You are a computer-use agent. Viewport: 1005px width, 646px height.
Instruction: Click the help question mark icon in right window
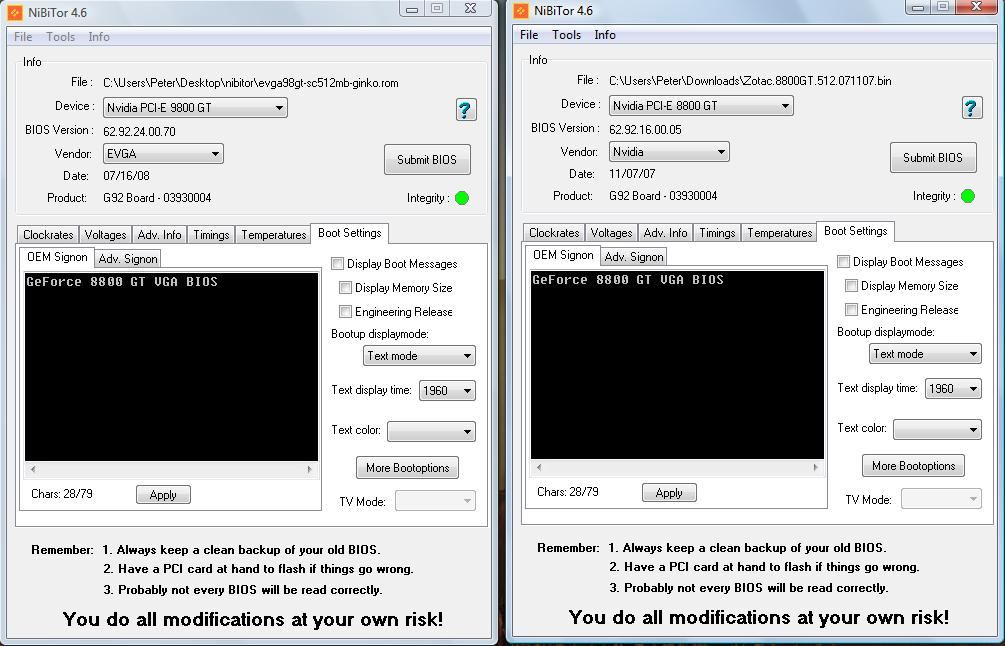(972, 108)
